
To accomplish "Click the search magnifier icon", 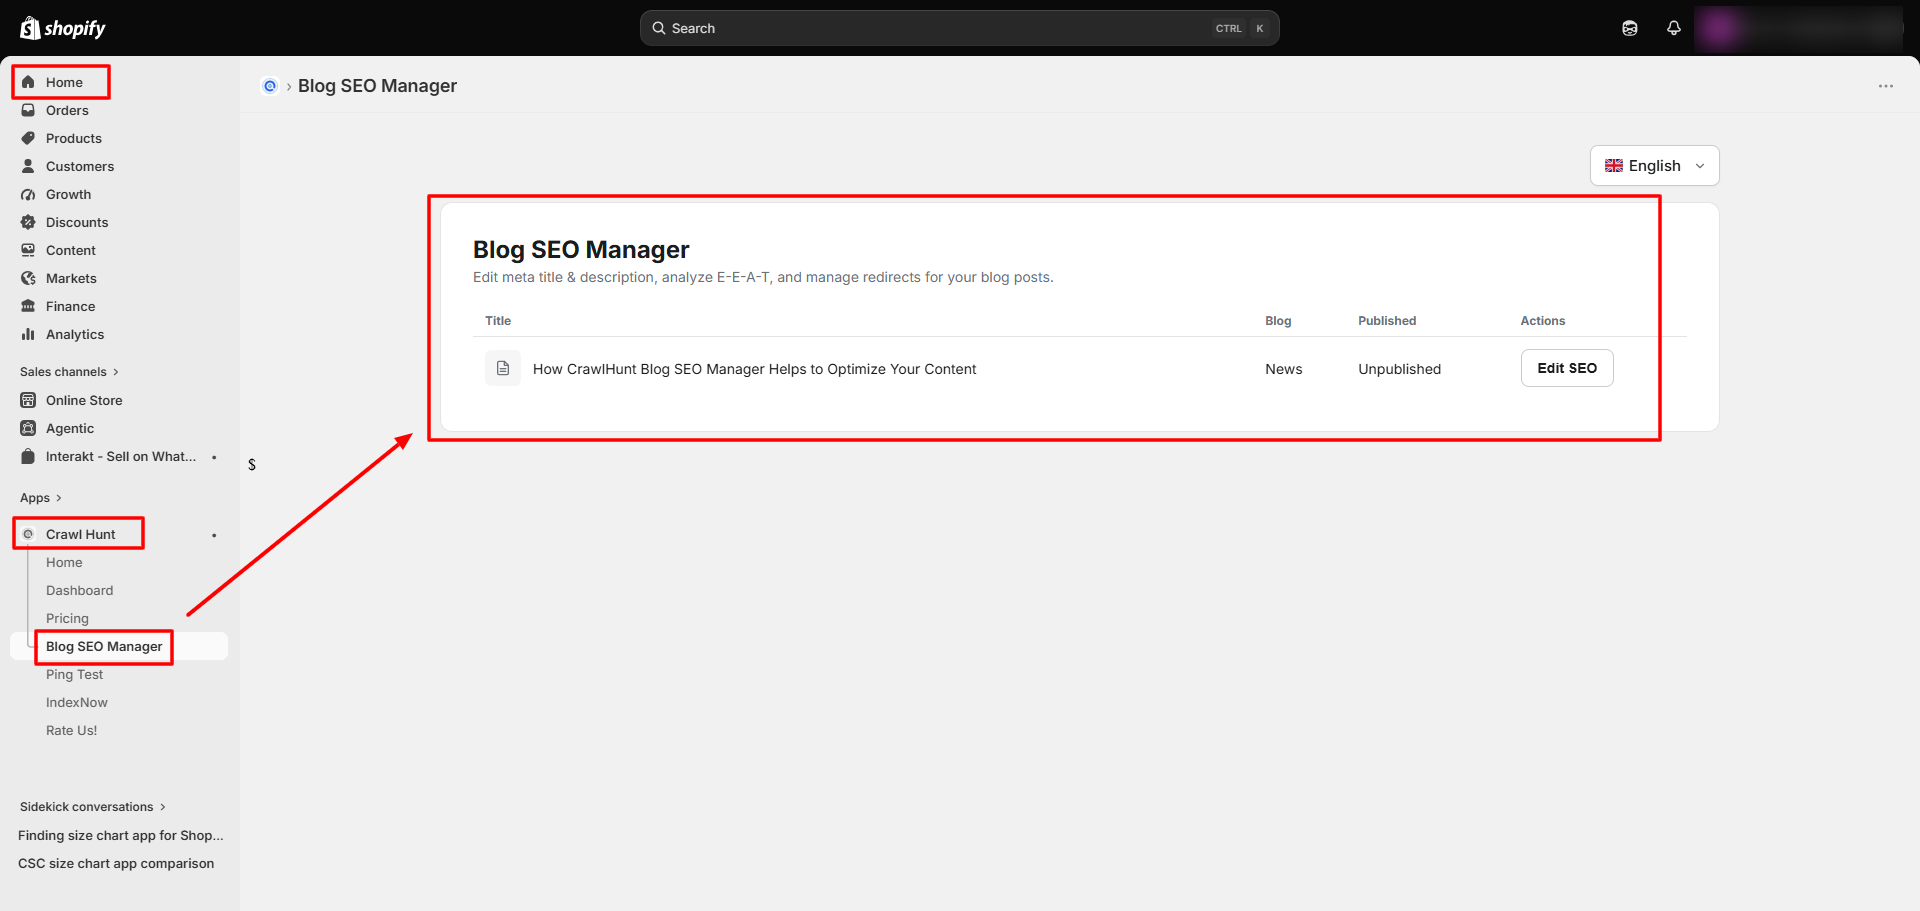I will click(x=659, y=28).
